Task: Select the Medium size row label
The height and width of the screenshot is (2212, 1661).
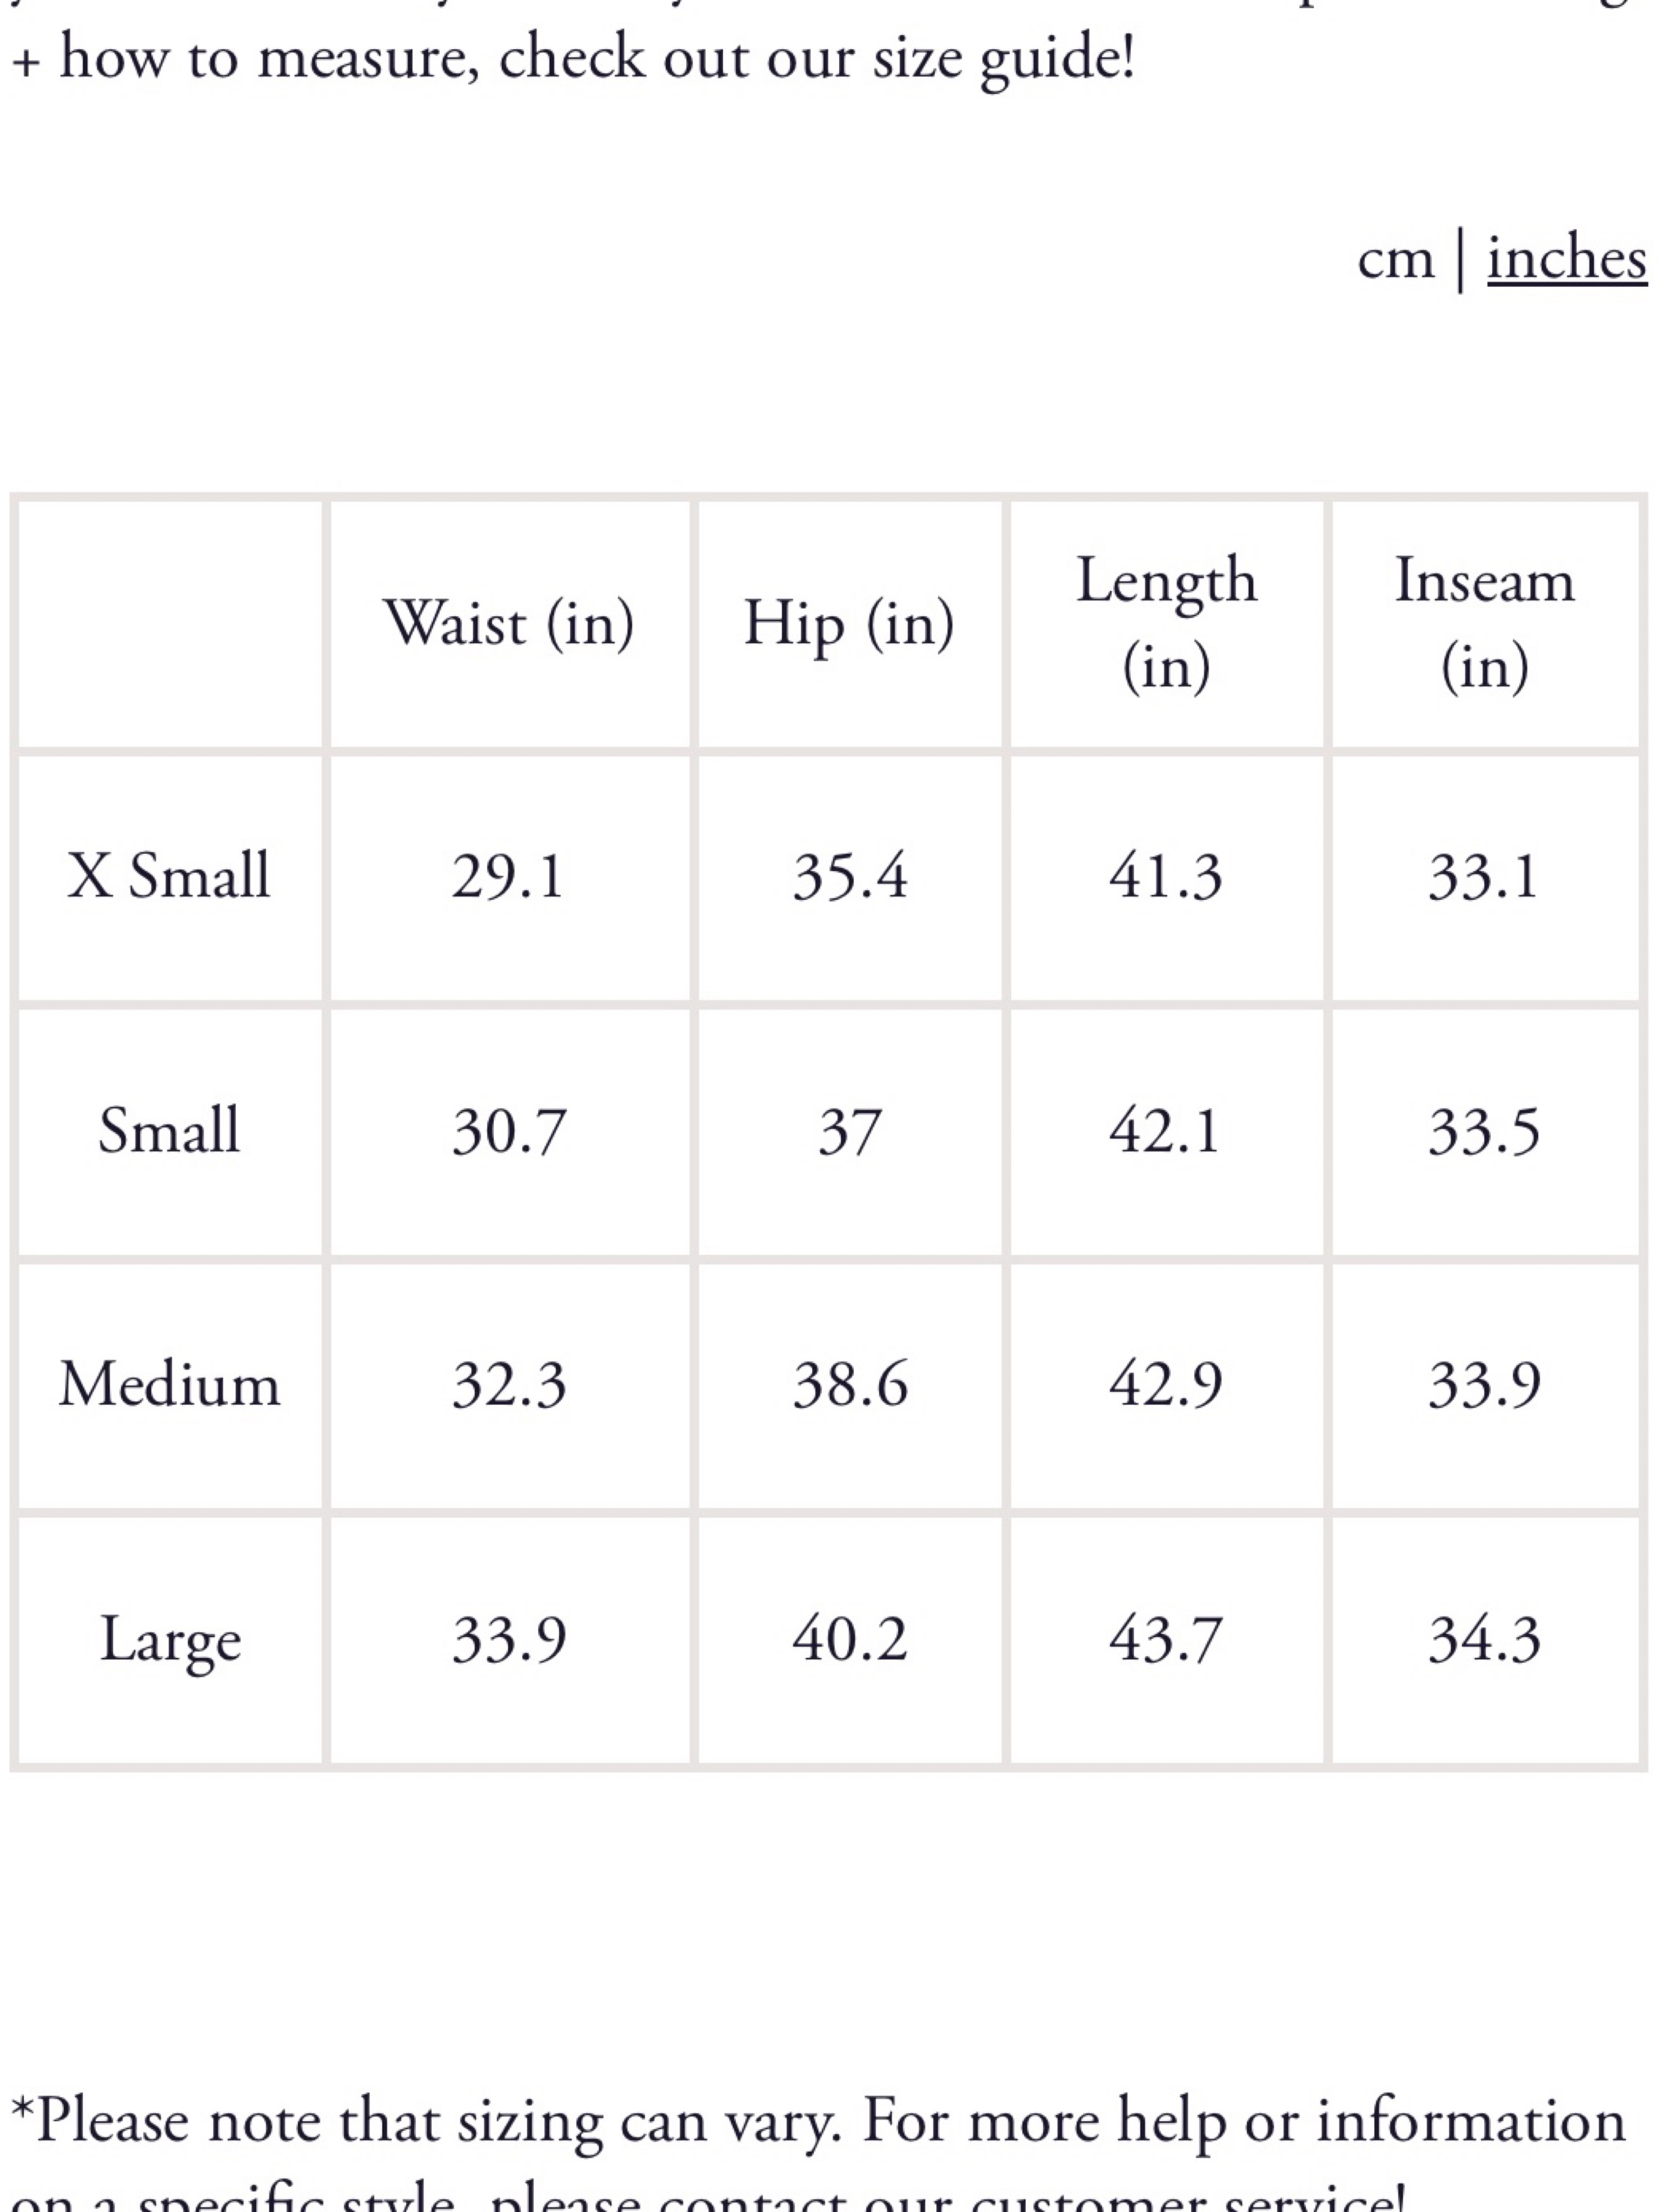Action: coord(169,1384)
